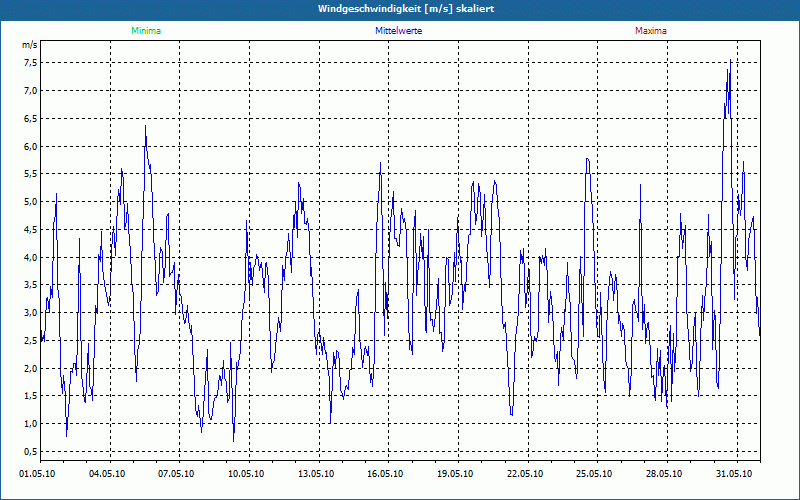Click the 04.05.10 date label
800x500 pixels.
(107, 474)
